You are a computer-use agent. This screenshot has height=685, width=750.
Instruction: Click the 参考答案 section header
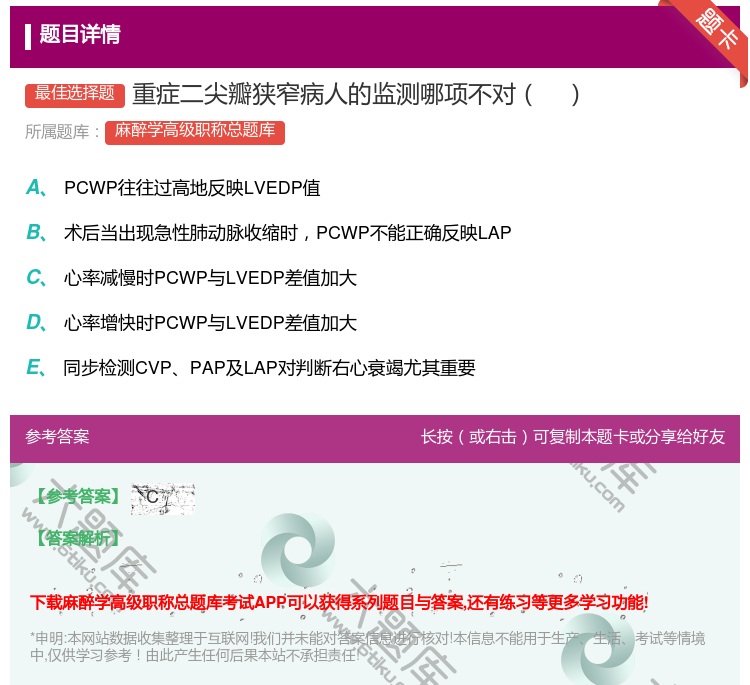pyautogui.click(x=57, y=437)
